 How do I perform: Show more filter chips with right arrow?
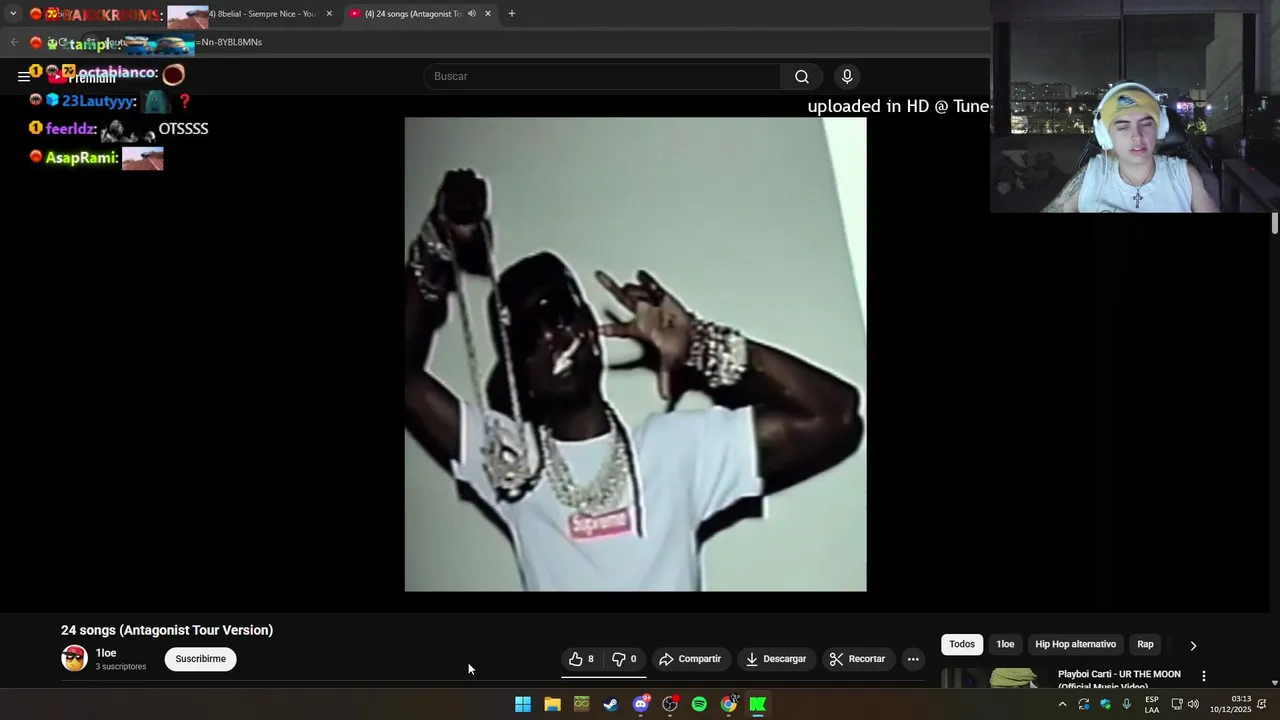point(1193,645)
